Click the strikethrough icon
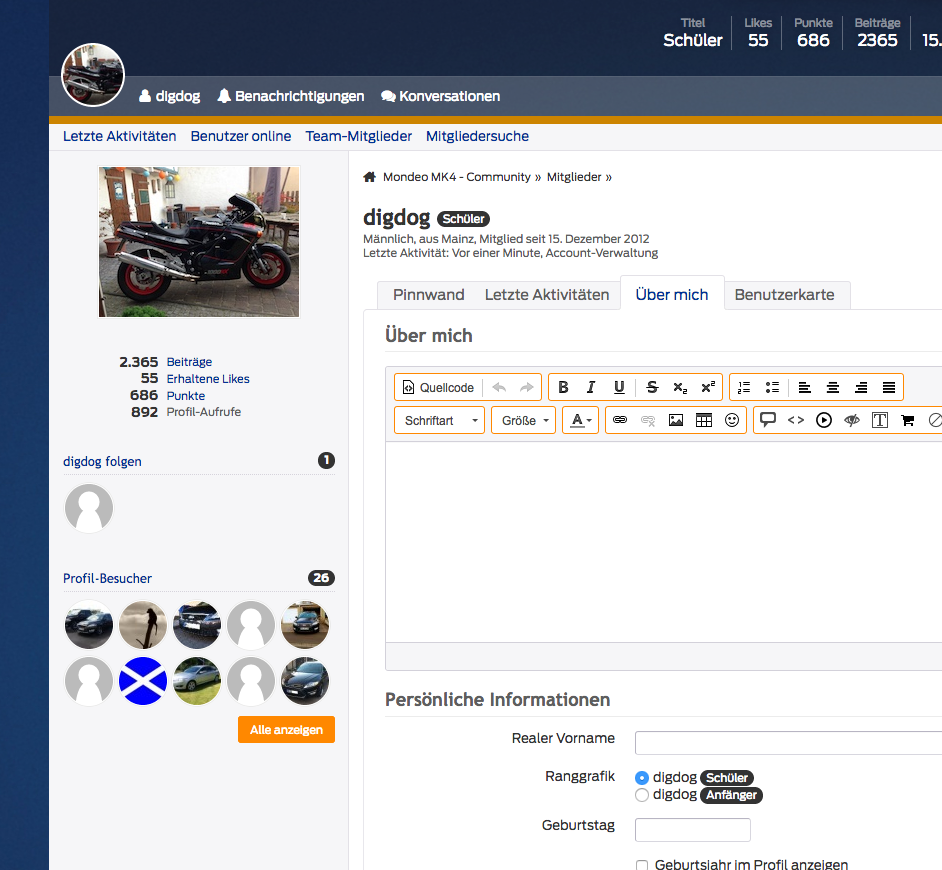942x870 pixels. coord(652,388)
